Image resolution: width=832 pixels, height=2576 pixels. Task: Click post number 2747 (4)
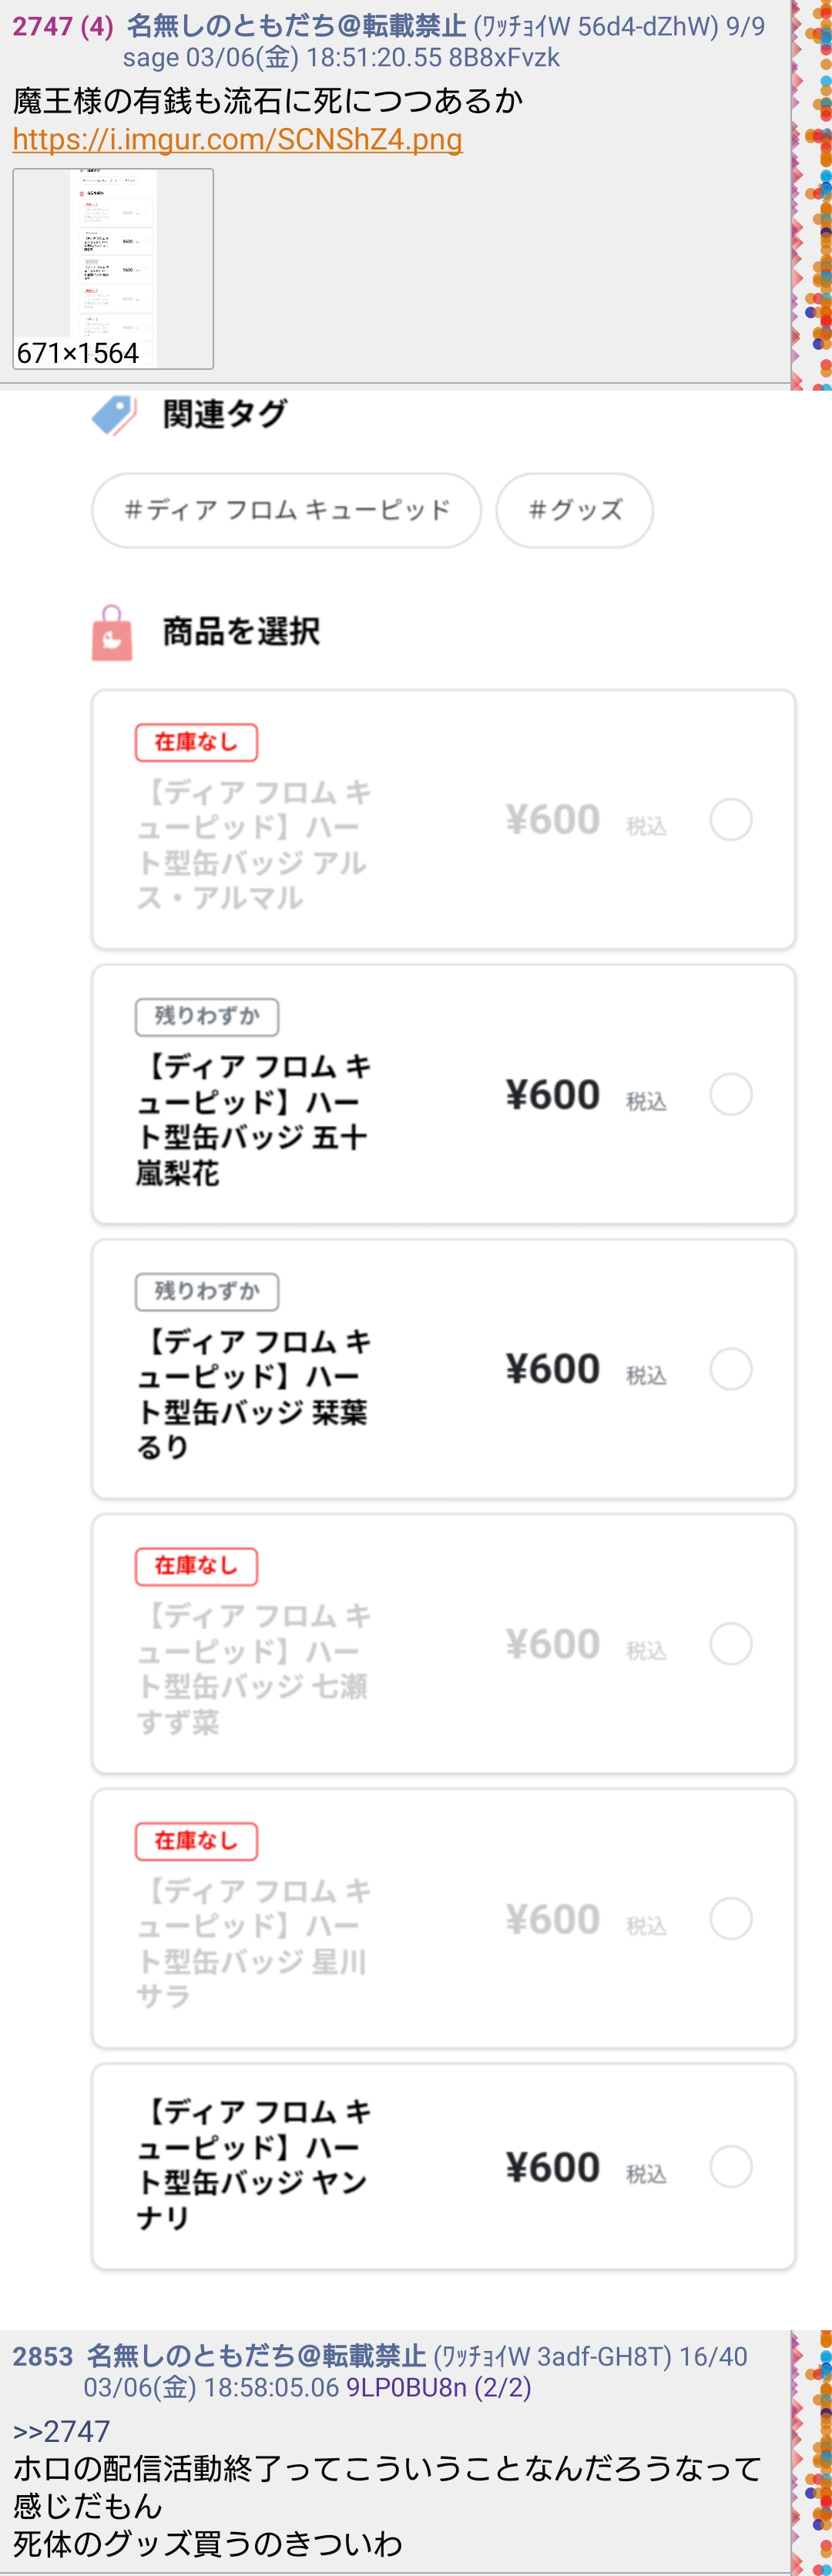point(62,26)
